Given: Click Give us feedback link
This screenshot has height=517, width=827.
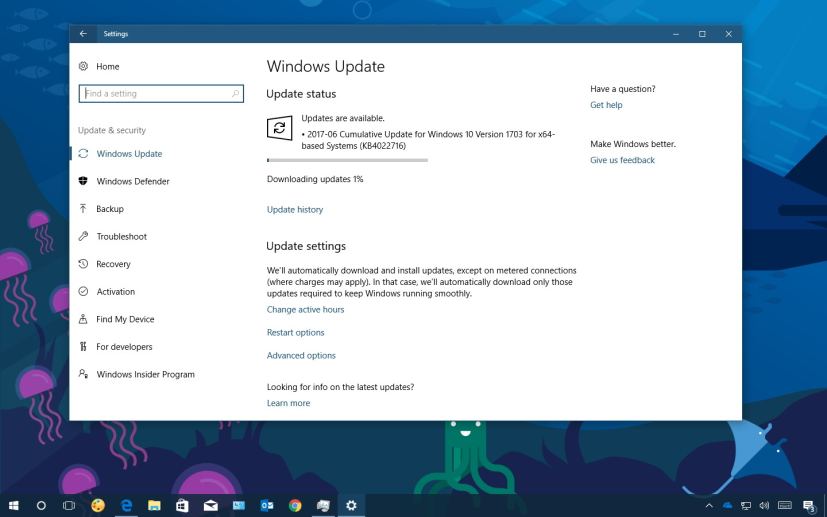Looking at the screenshot, I should 622,160.
